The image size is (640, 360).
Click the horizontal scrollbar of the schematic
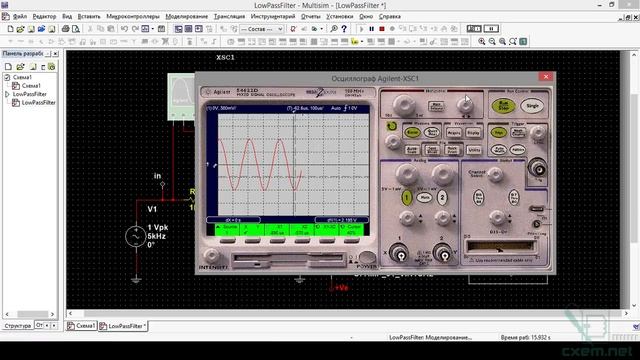(349, 313)
